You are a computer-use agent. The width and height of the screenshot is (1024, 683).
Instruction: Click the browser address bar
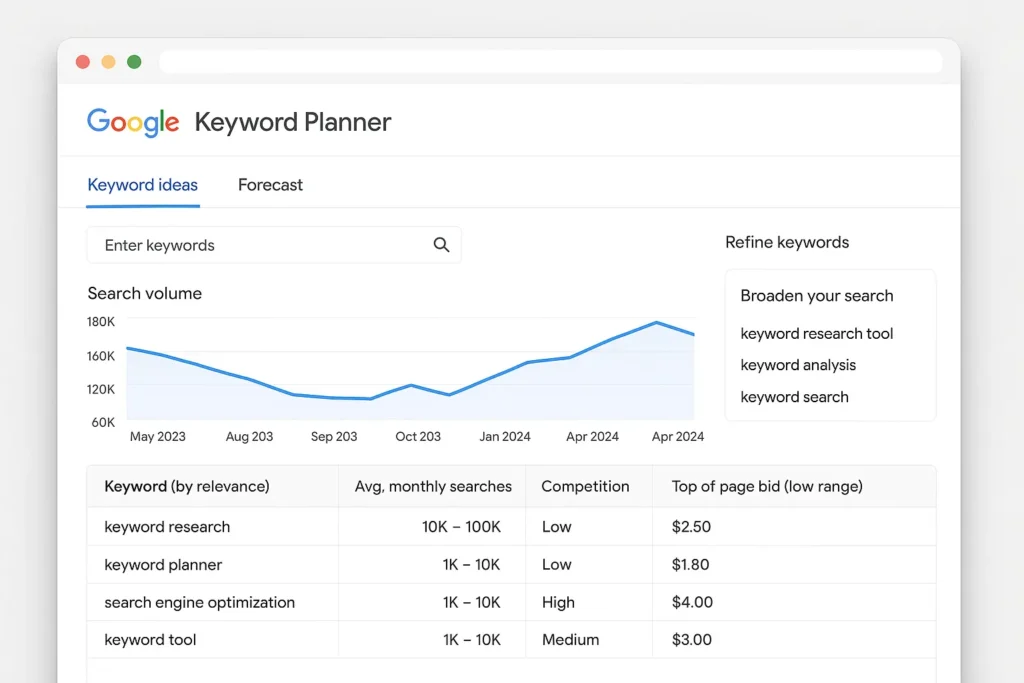point(552,61)
